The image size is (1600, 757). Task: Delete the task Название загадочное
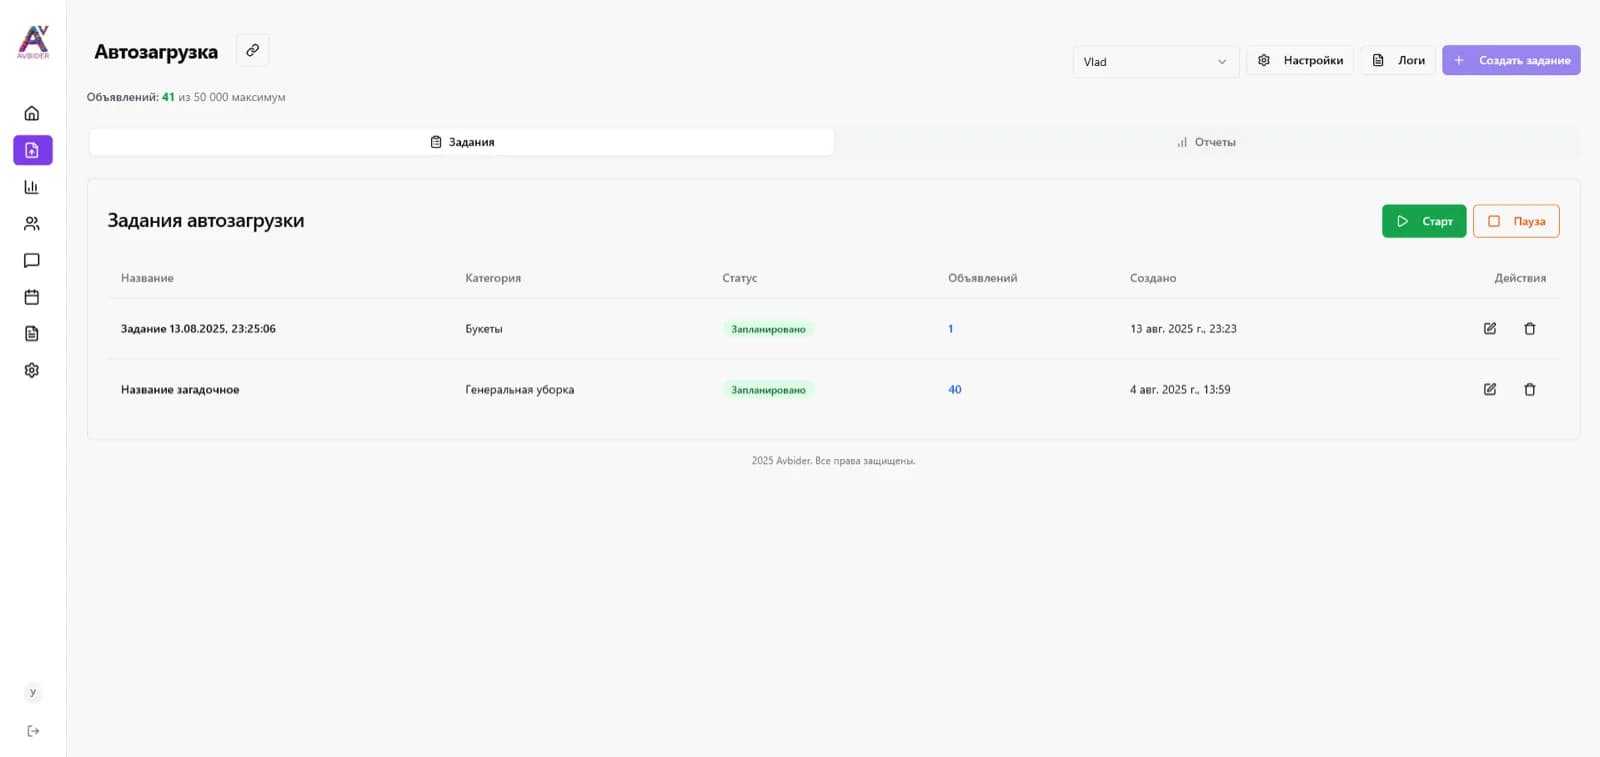tap(1530, 390)
